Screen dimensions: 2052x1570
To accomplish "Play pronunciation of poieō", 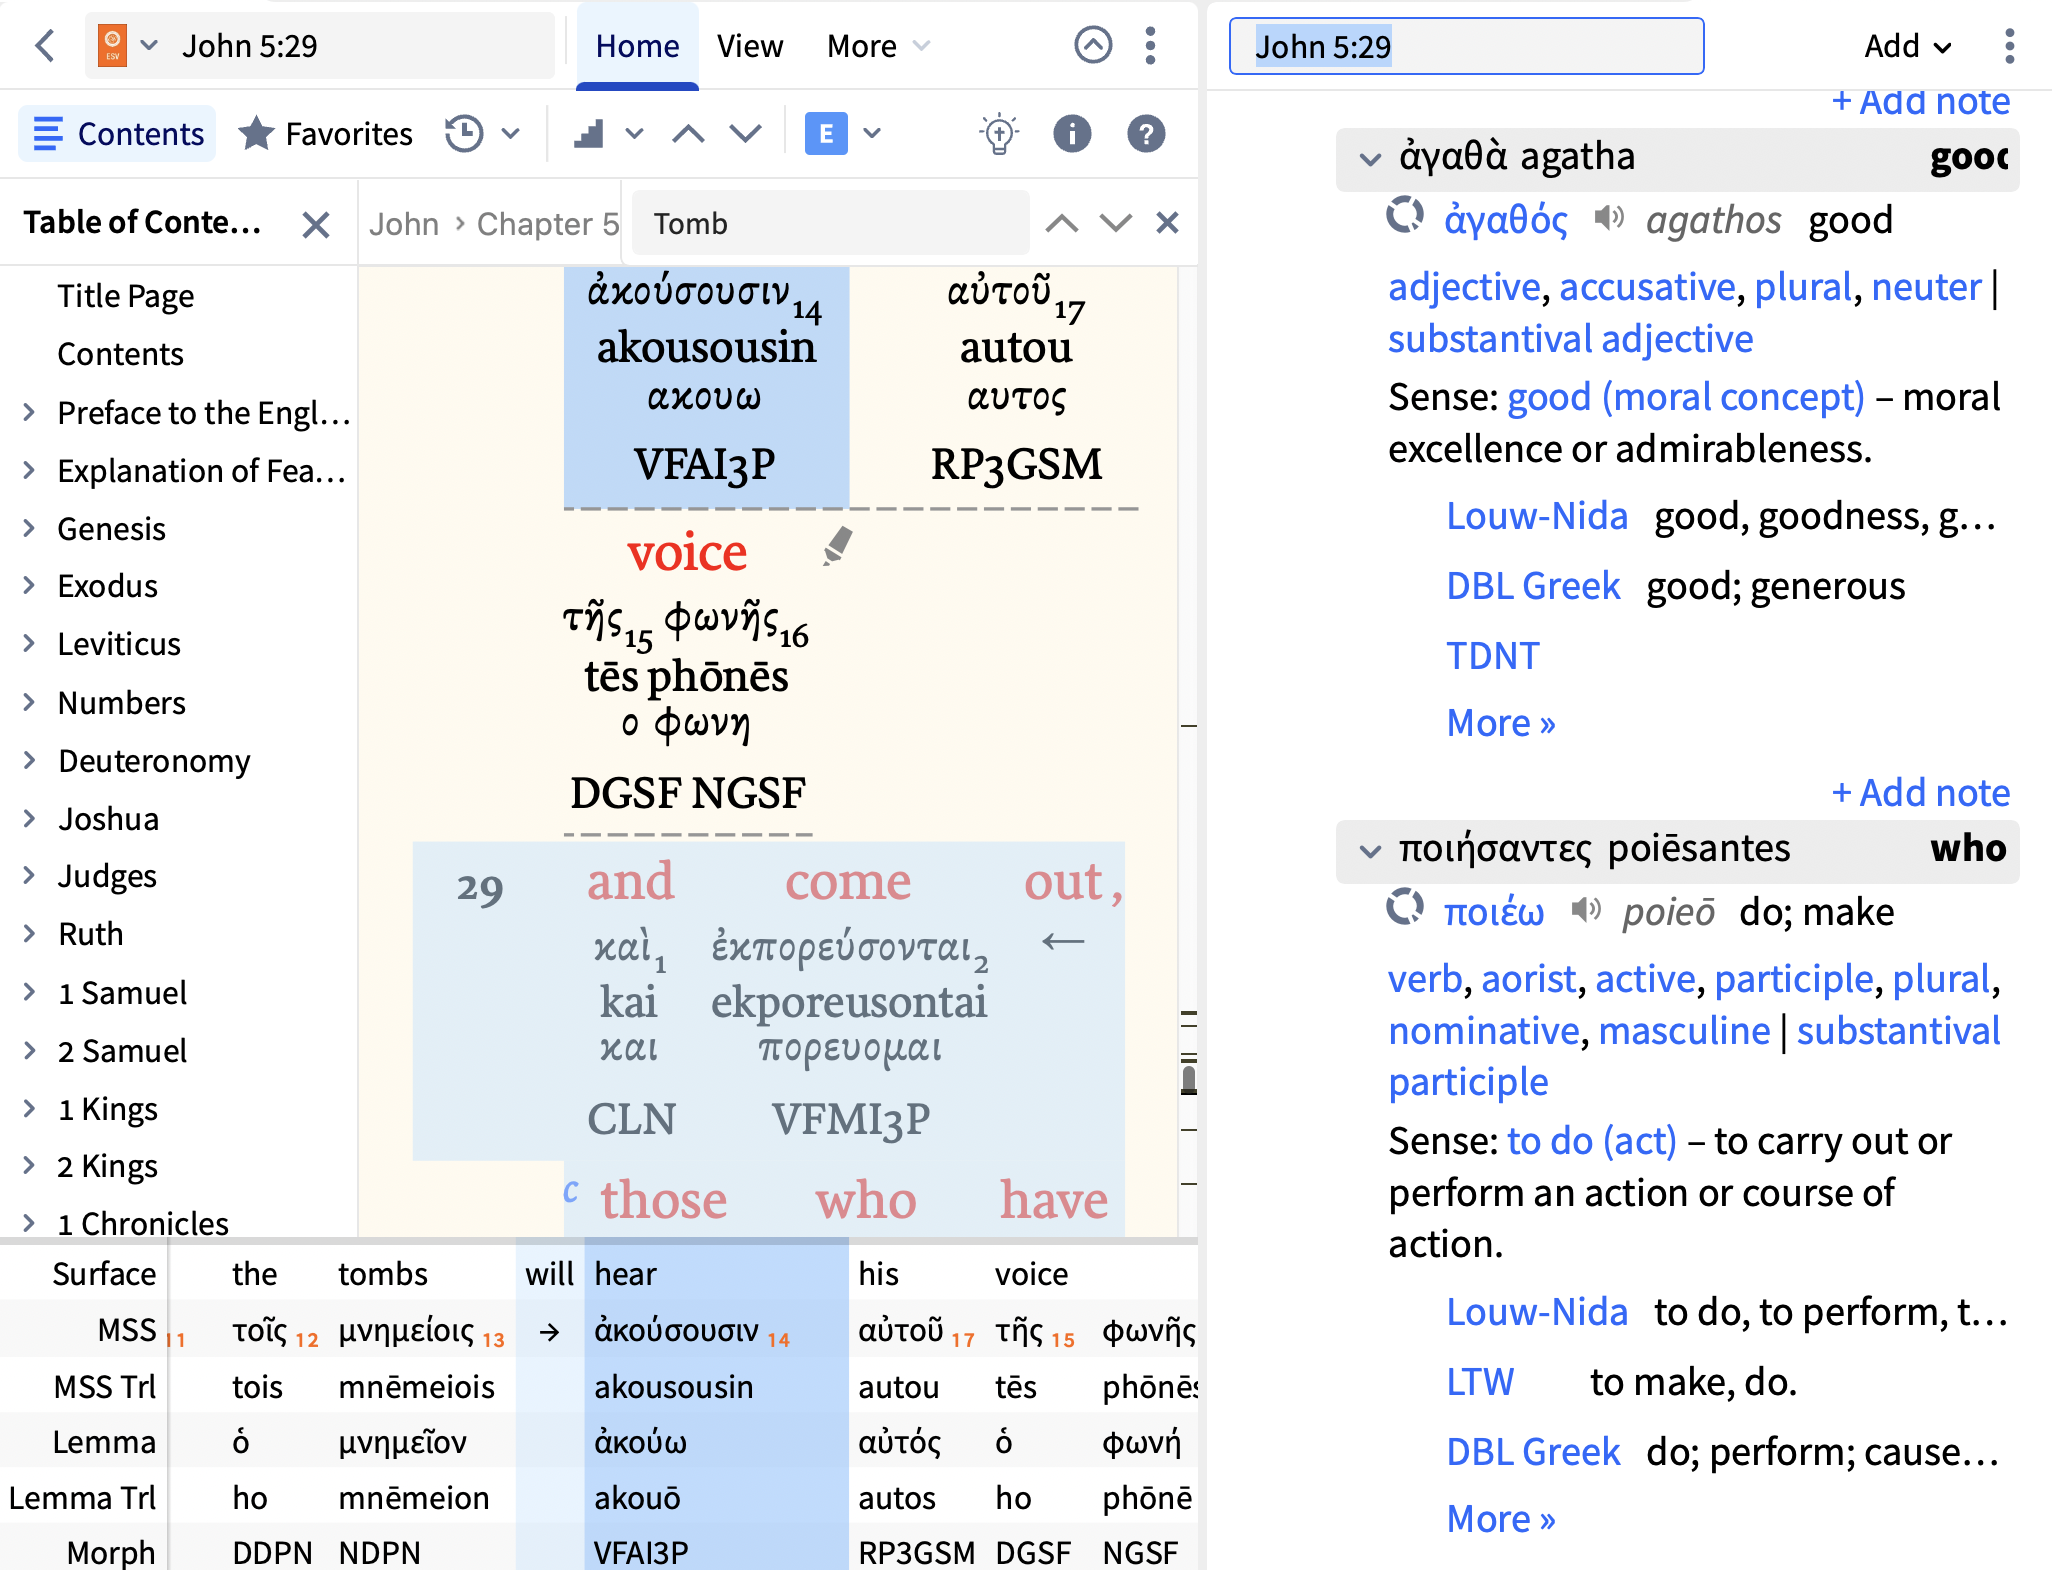I will [1586, 909].
